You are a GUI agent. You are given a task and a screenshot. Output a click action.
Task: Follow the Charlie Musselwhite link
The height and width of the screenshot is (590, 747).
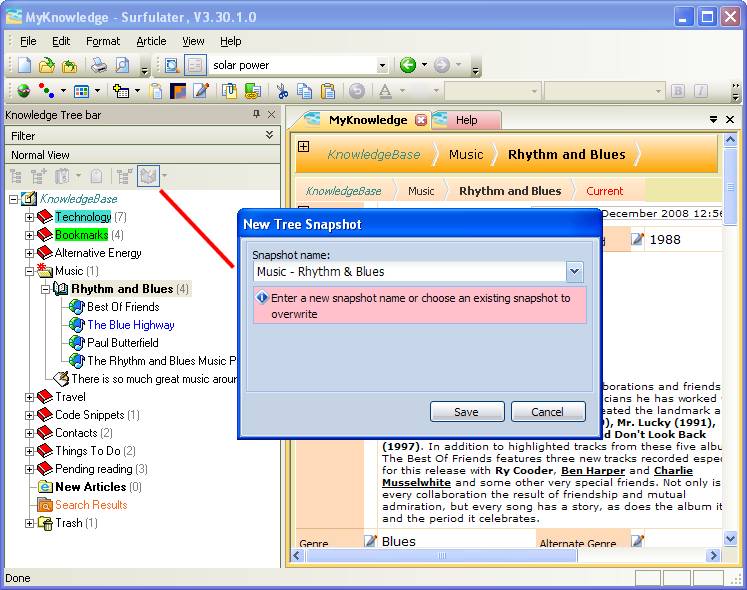click(673, 470)
